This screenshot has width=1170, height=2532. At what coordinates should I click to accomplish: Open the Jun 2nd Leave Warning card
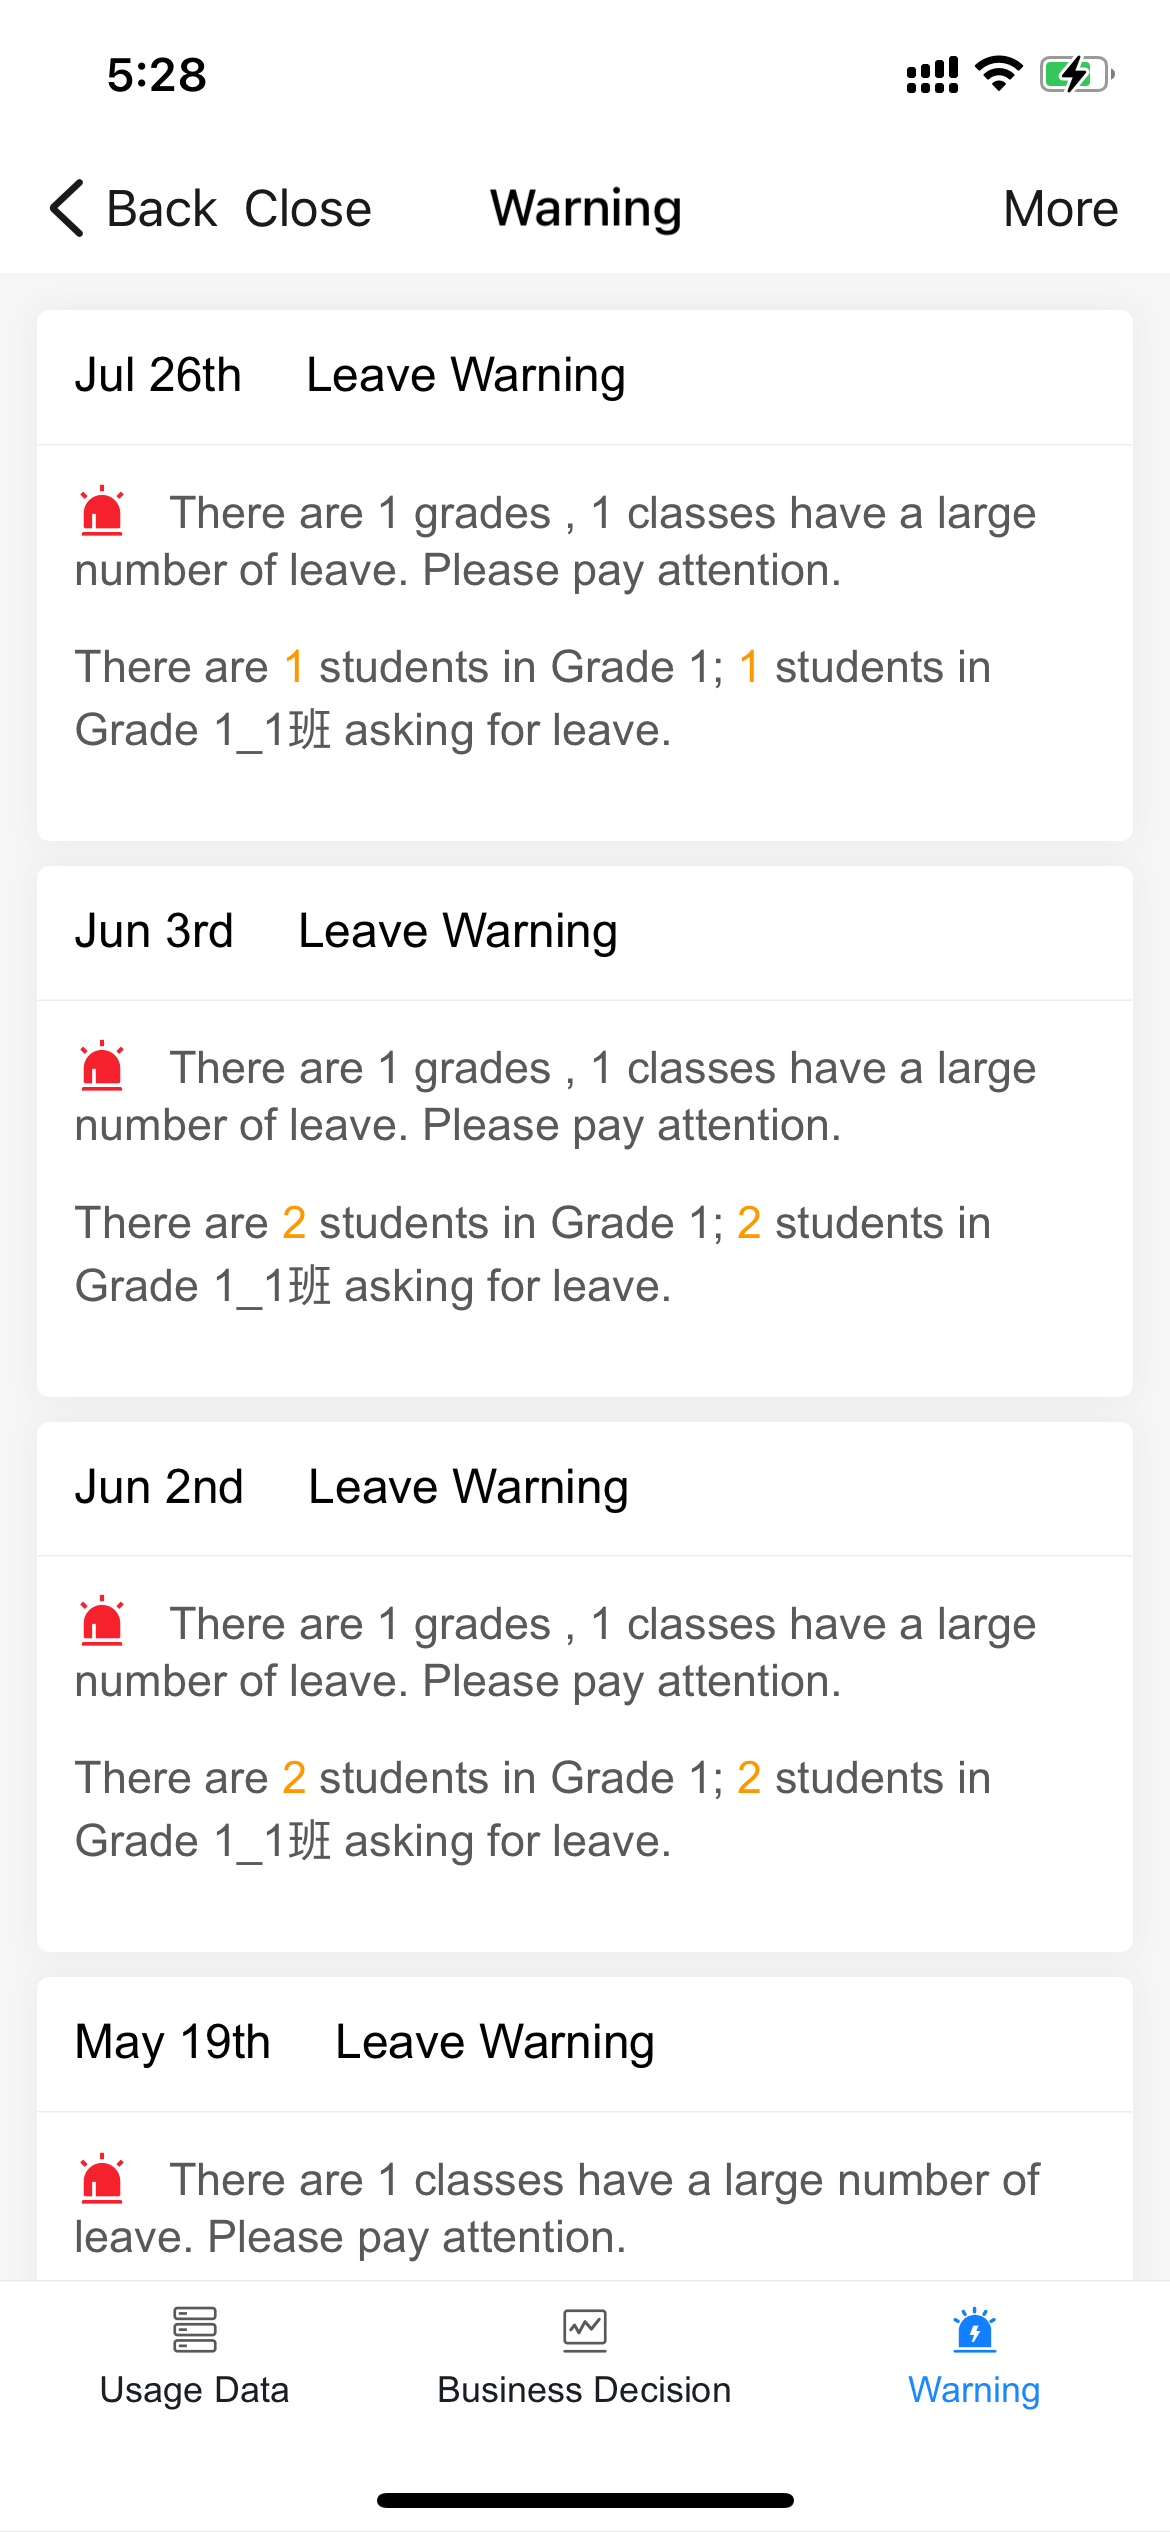coord(585,1687)
